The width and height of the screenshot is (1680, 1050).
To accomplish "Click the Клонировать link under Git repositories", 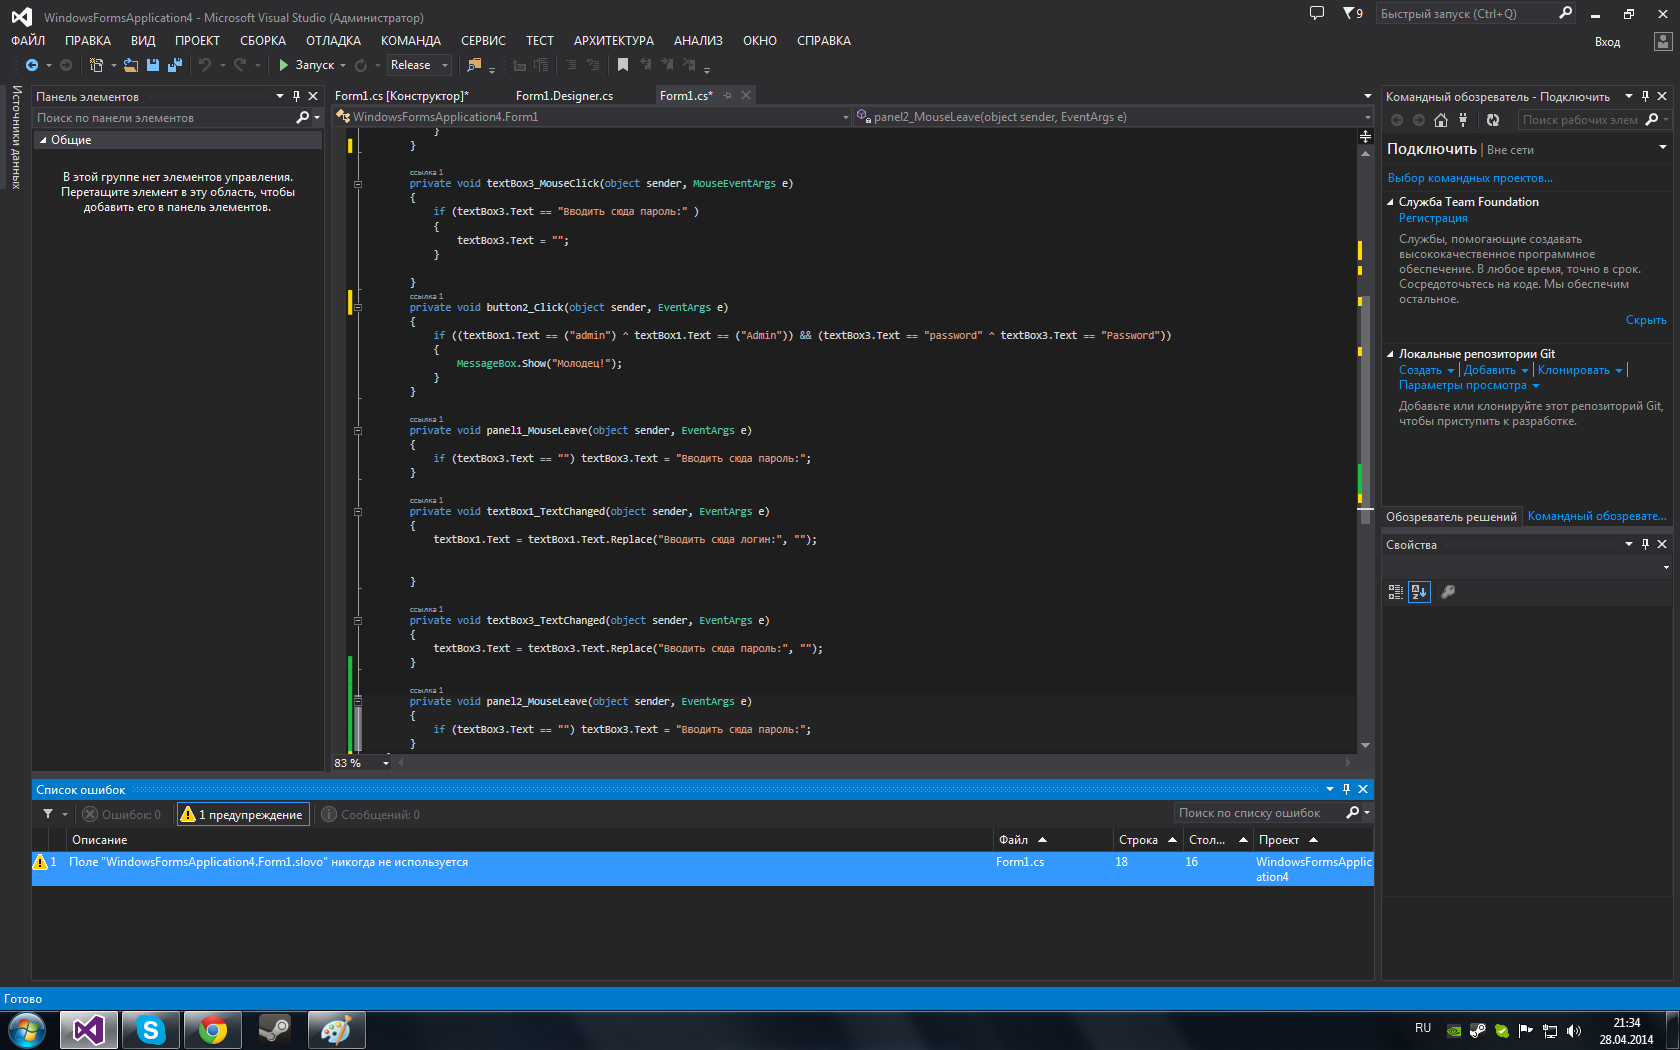I will point(1573,370).
